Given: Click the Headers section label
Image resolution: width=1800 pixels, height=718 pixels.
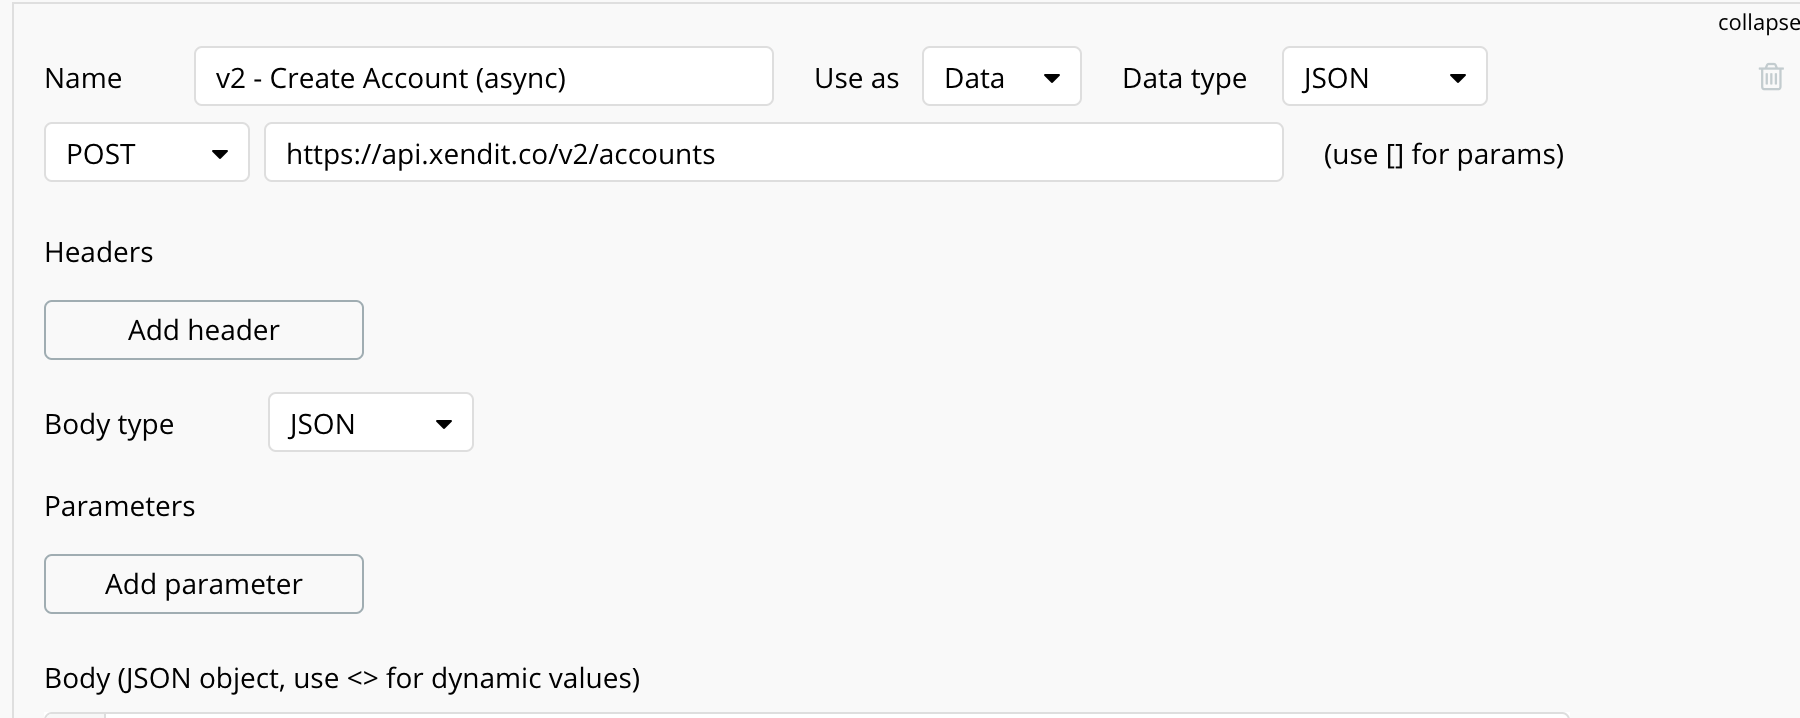Looking at the screenshot, I should 99,252.
